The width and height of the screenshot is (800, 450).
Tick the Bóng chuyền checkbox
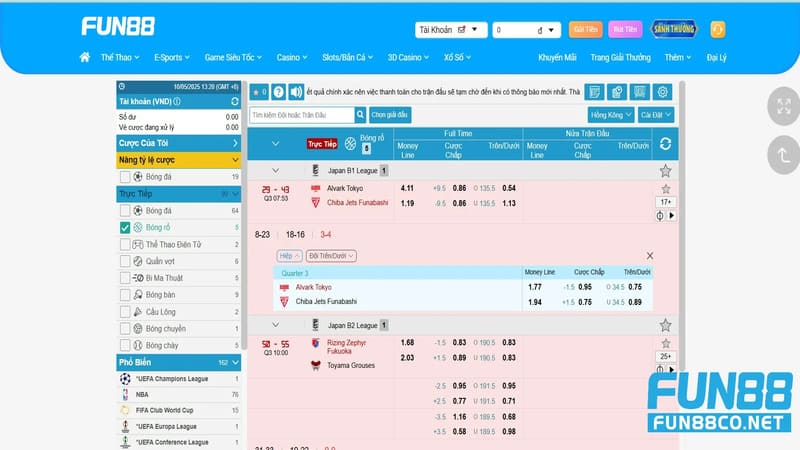point(125,328)
